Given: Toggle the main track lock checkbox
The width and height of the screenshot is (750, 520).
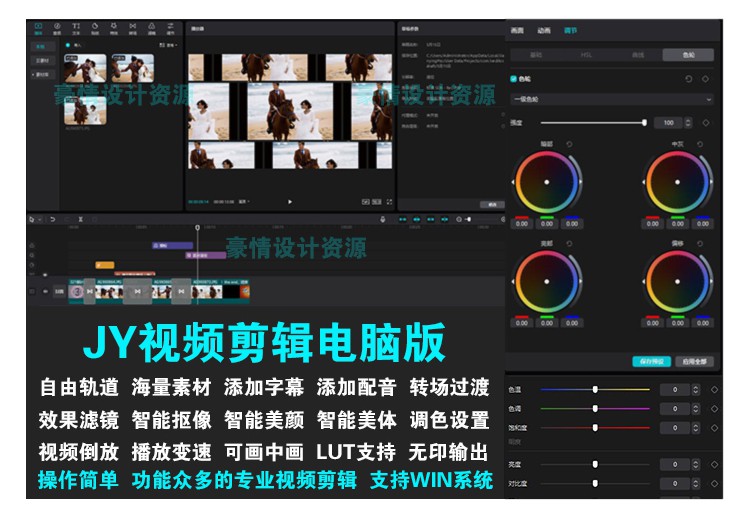Looking at the screenshot, I should click(32, 291).
